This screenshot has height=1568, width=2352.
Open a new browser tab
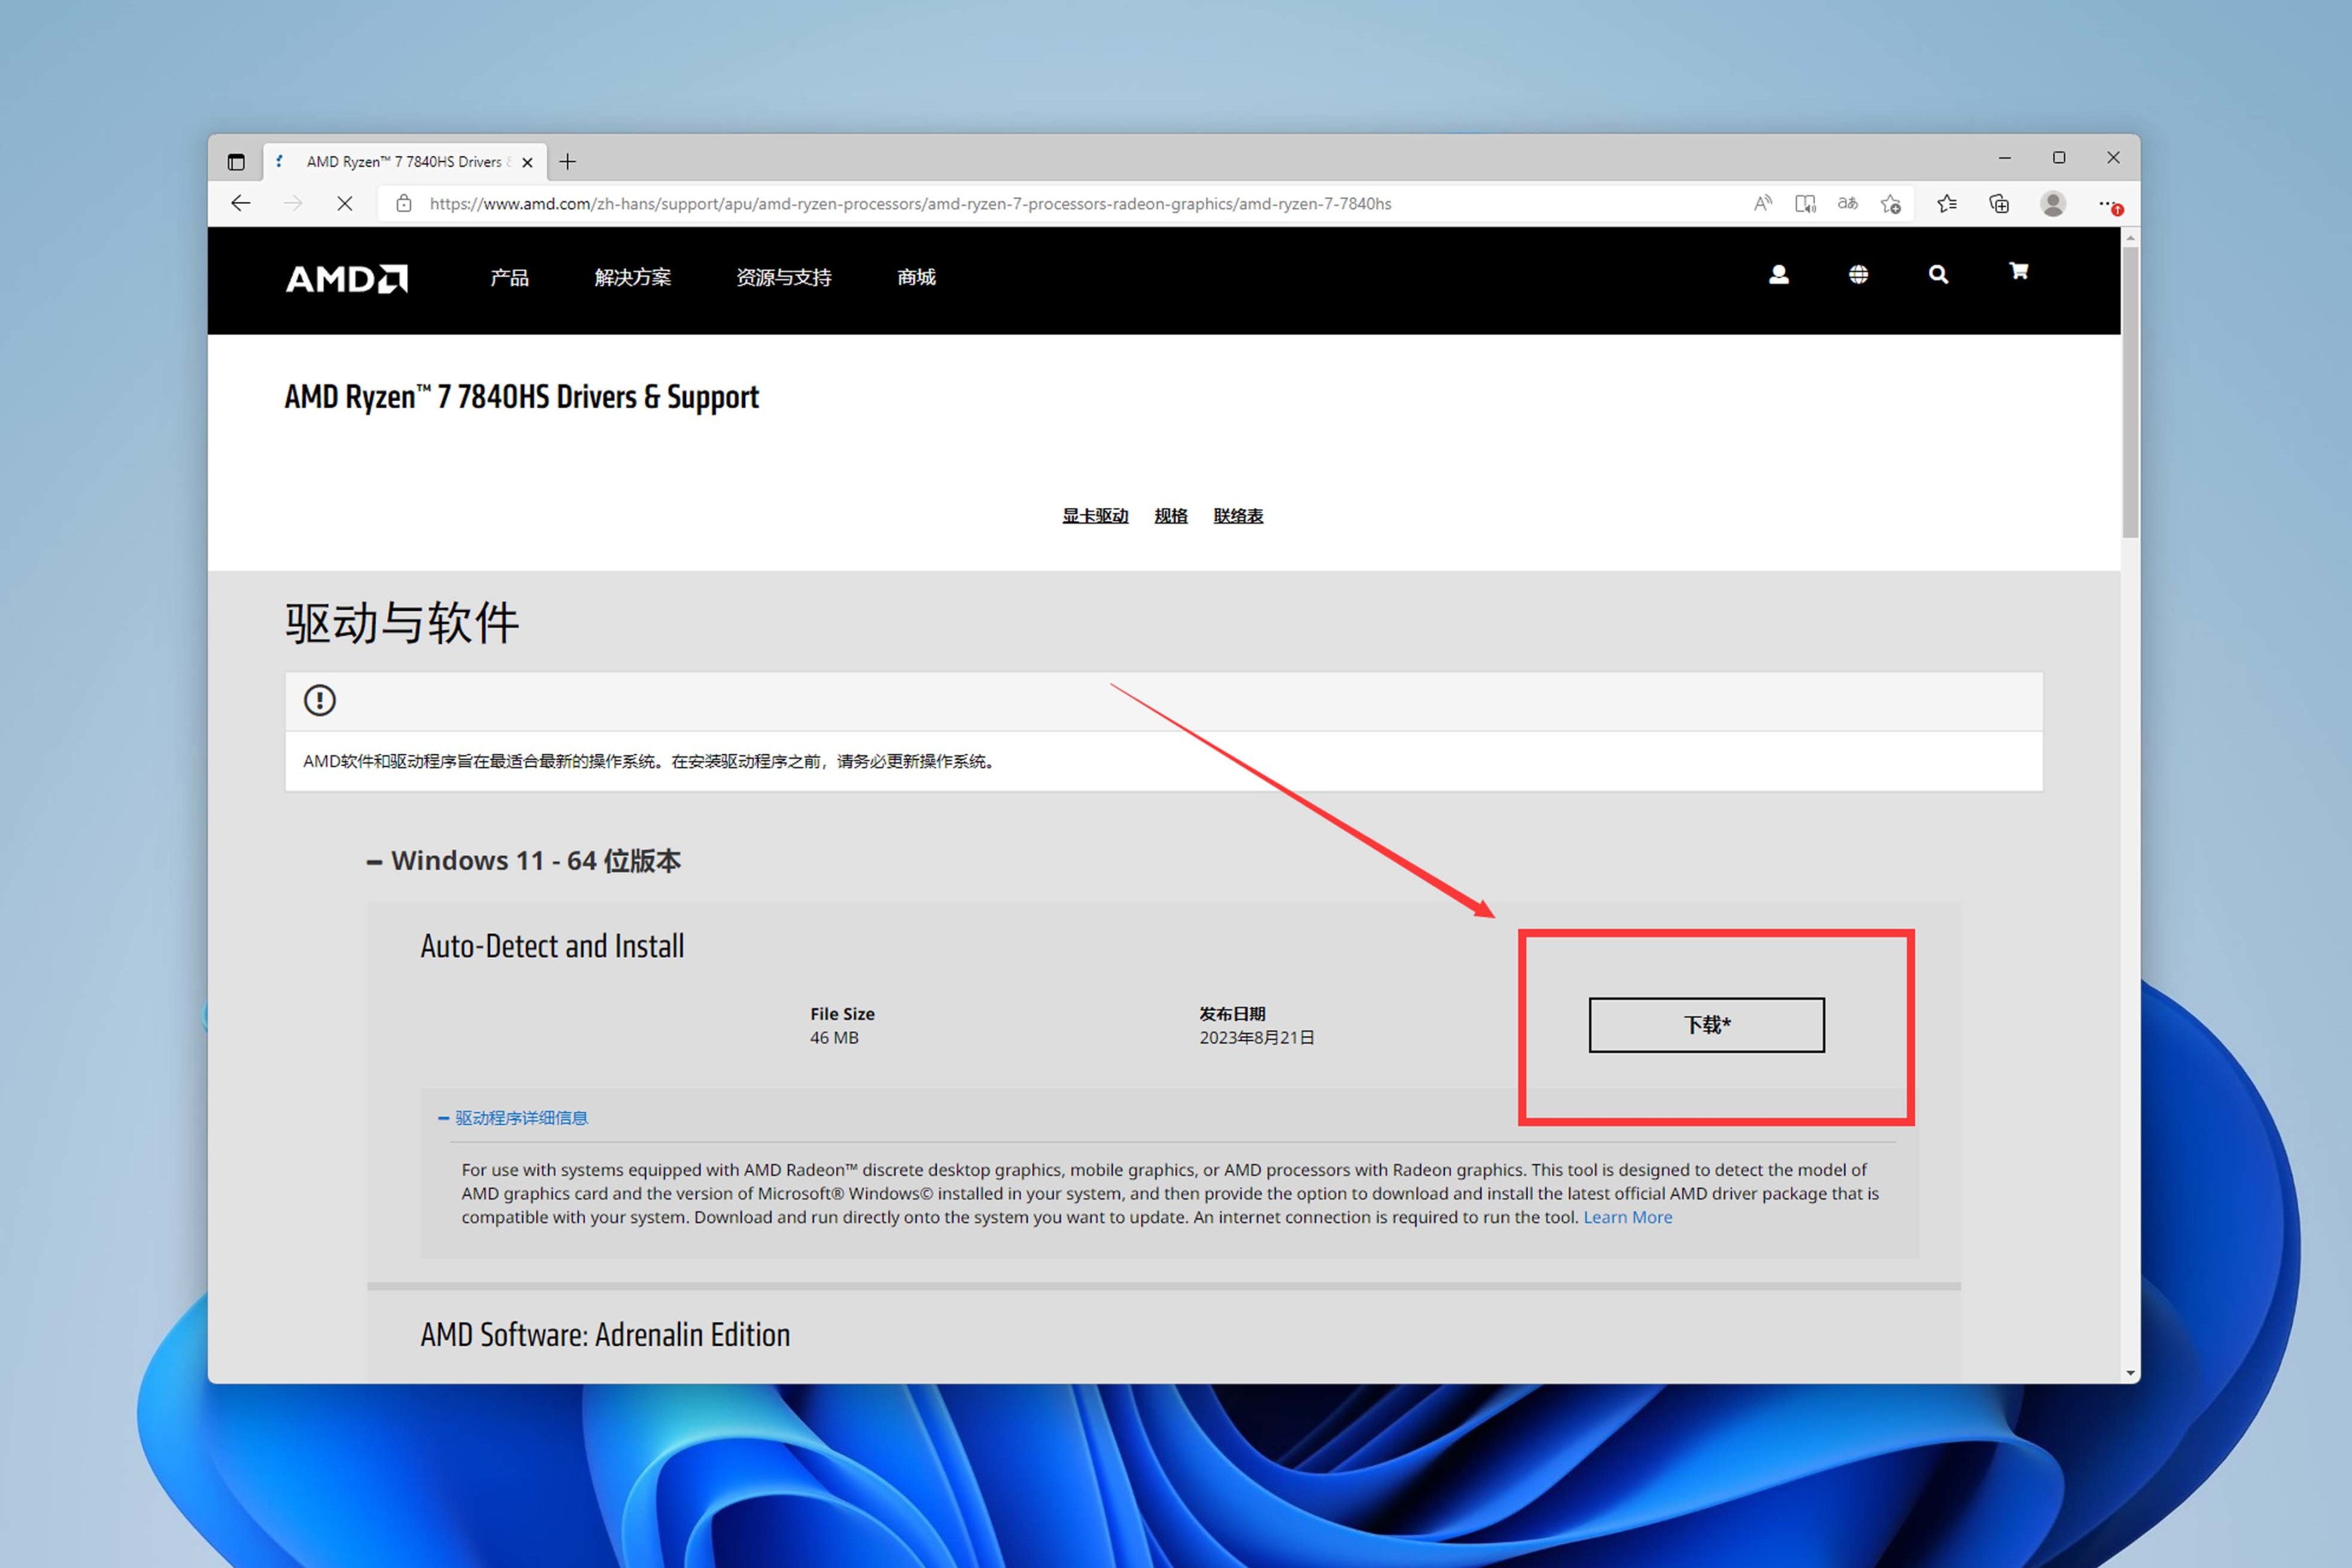click(568, 162)
